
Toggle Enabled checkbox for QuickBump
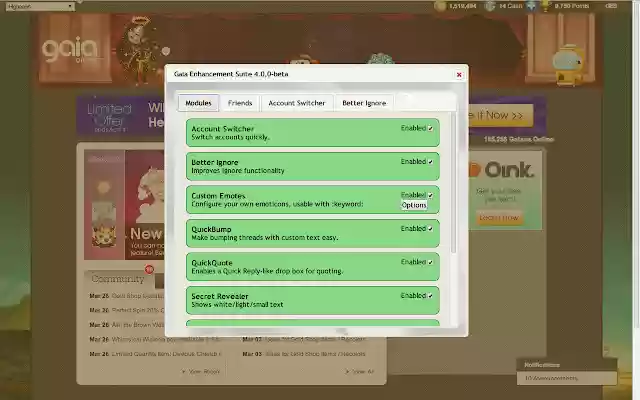(x=430, y=229)
